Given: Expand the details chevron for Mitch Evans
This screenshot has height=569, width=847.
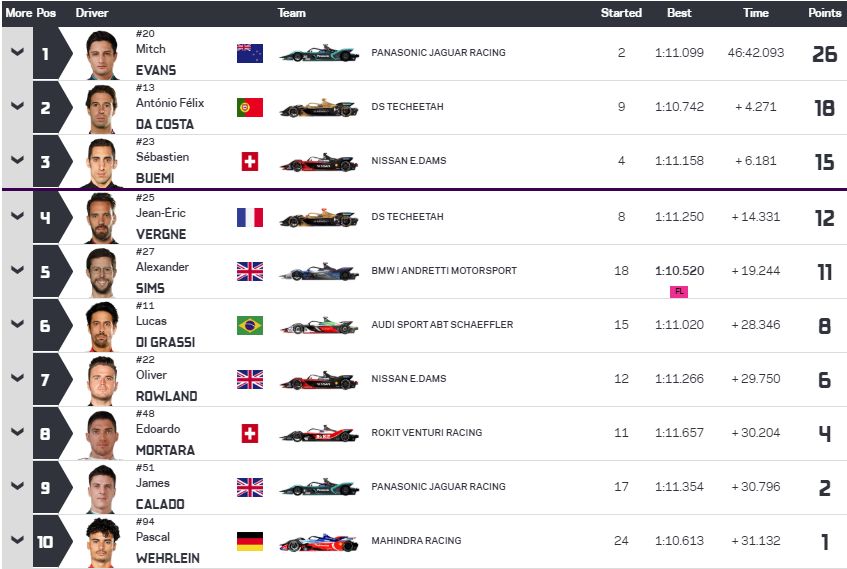Looking at the screenshot, I should (x=17, y=52).
